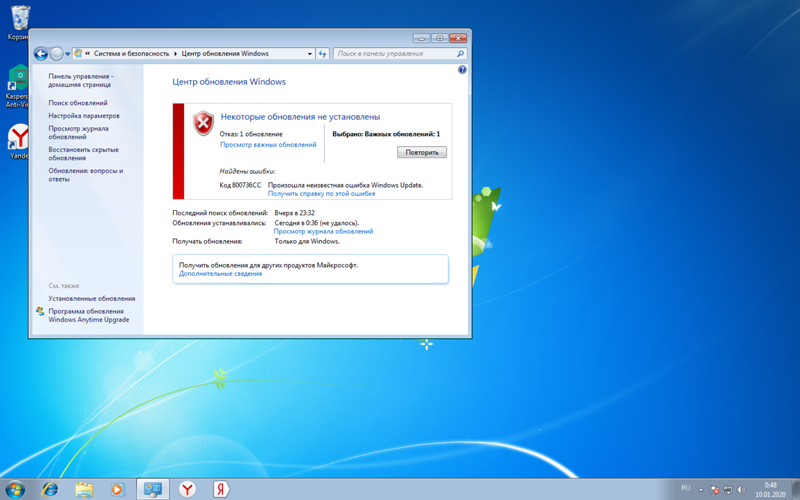Click the 'Отказ: 1 обновление' text

click(x=251, y=134)
